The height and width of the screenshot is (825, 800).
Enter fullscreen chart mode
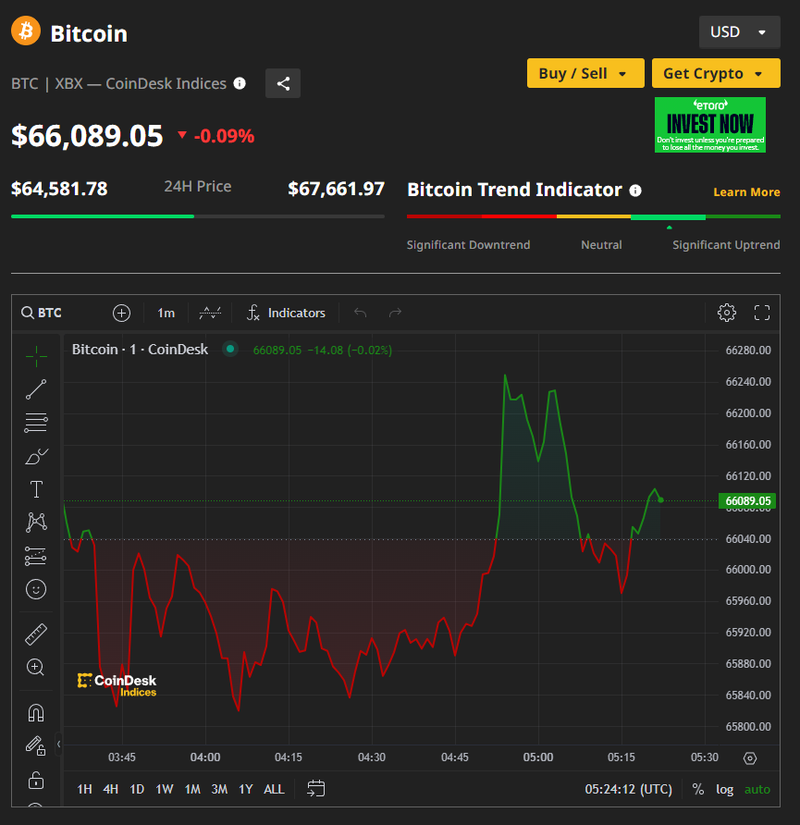[x=762, y=313]
